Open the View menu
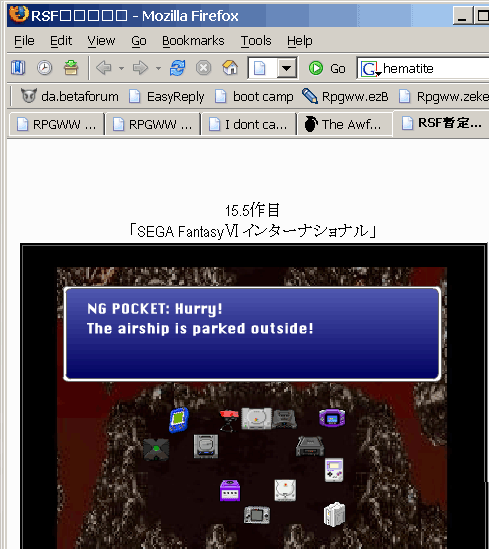The width and height of the screenshot is (489, 549). 101,41
